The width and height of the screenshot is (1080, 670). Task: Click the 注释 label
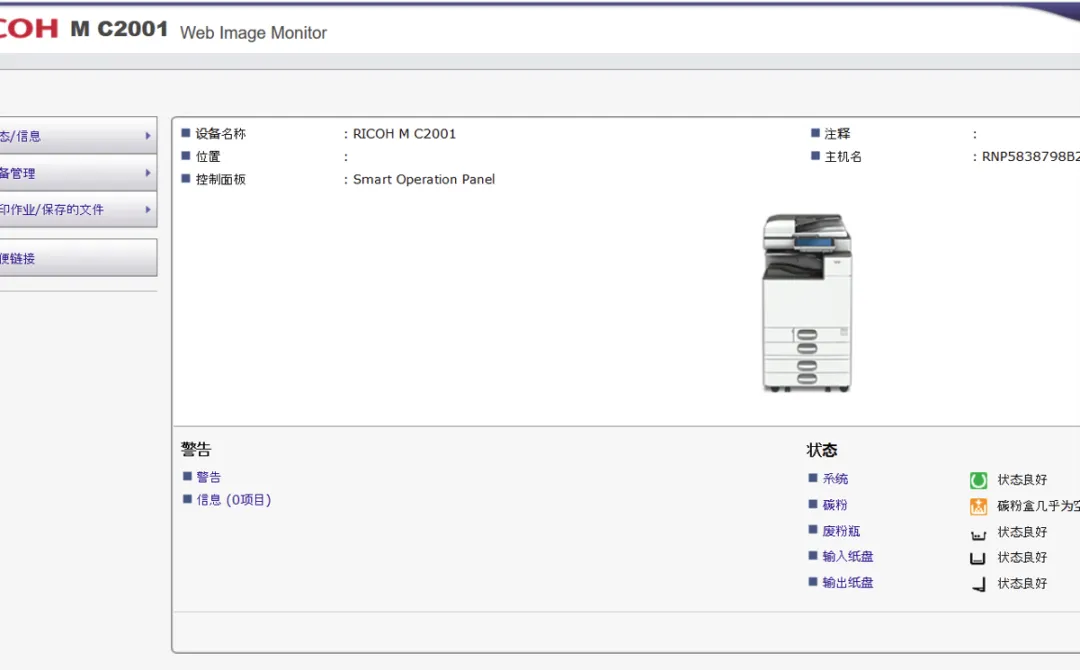point(838,134)
